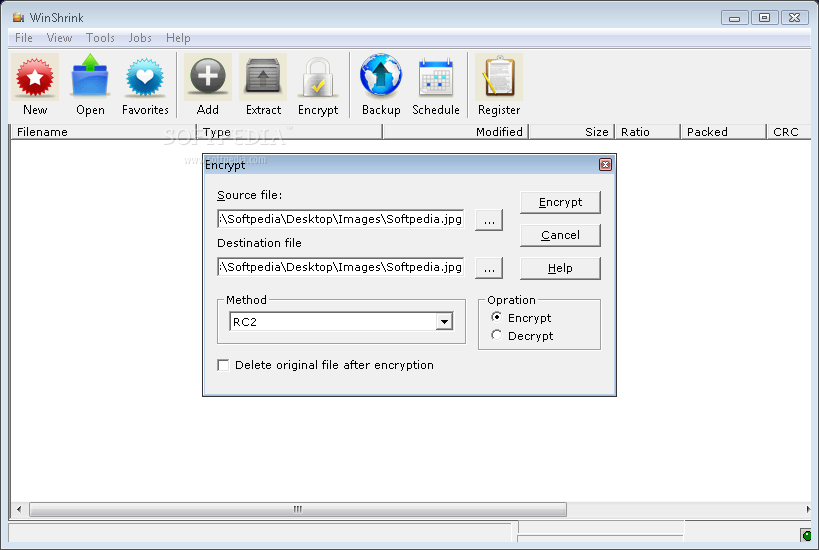The image size is (819, 550).
Task: Click the scrollbar right arrow
Action: point(808,509)
